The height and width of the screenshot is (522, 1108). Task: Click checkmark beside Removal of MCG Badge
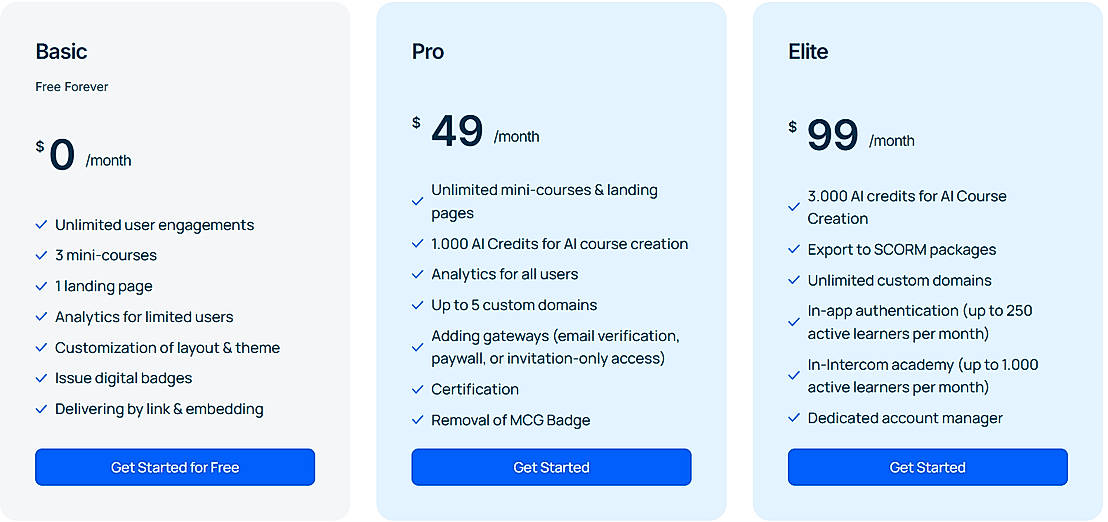pos(418,420)
